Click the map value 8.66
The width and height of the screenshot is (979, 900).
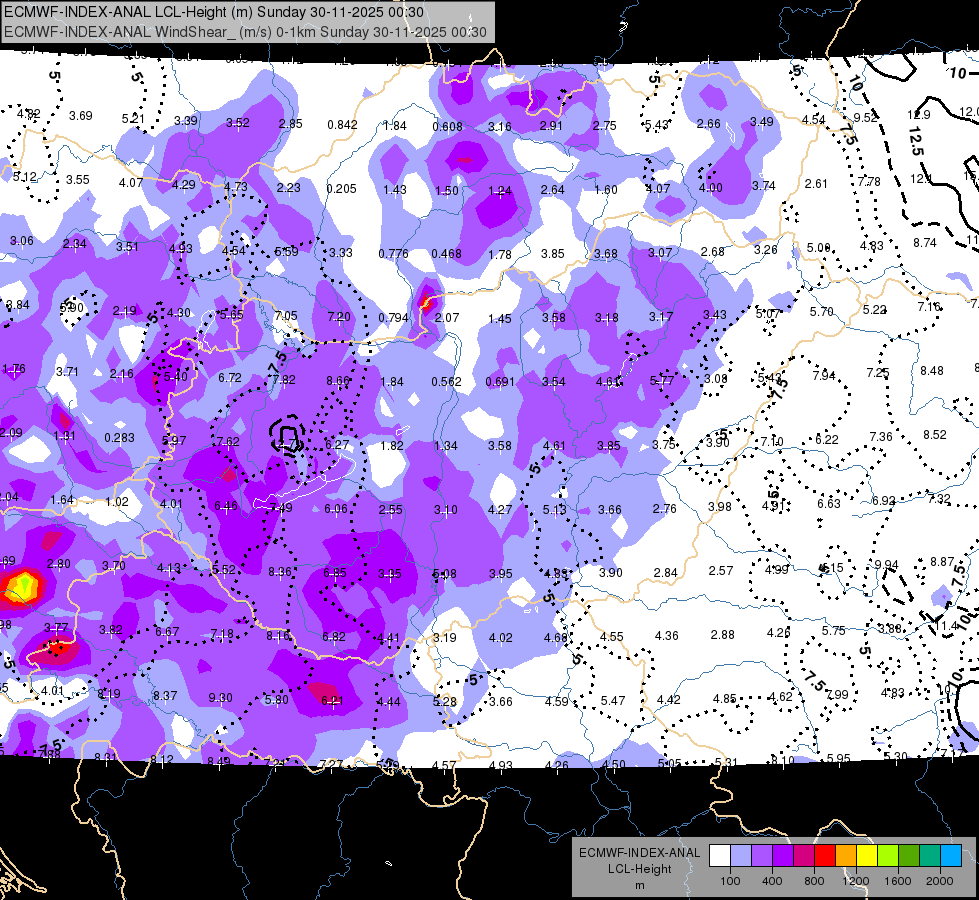click(x=338, y=380)
